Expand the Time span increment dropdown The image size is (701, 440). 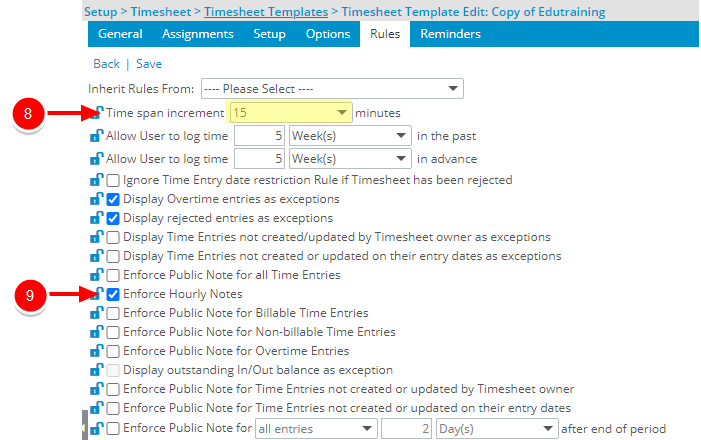pyautogui.click(x=291, y=113)
